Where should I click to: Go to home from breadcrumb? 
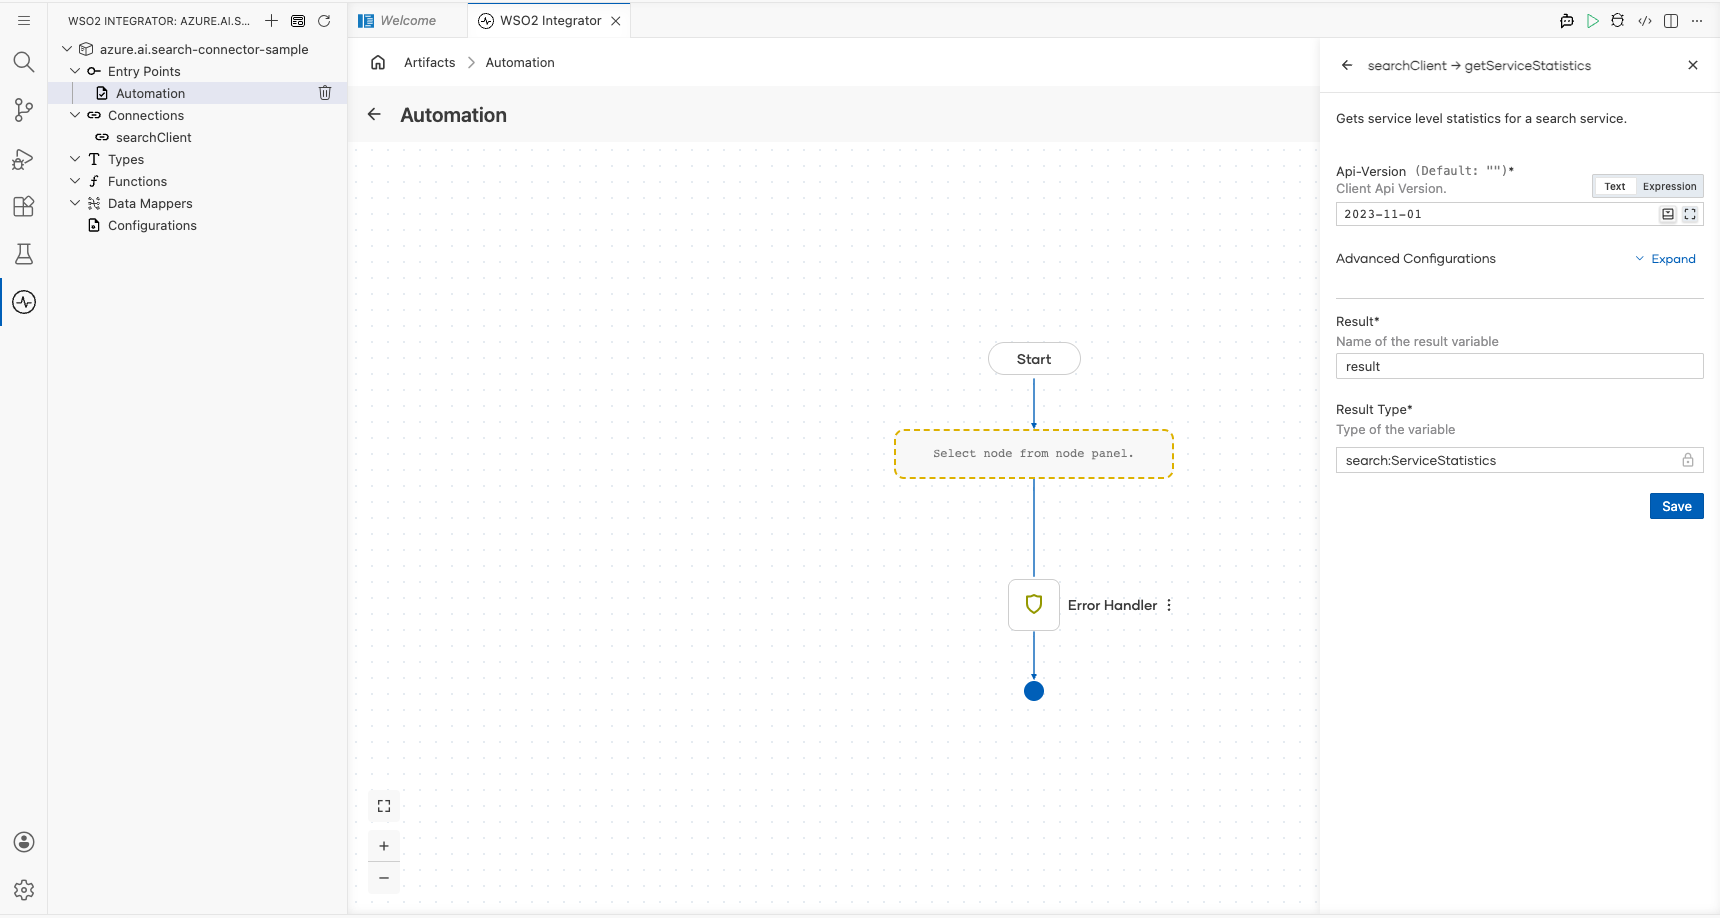click(378, 62)
